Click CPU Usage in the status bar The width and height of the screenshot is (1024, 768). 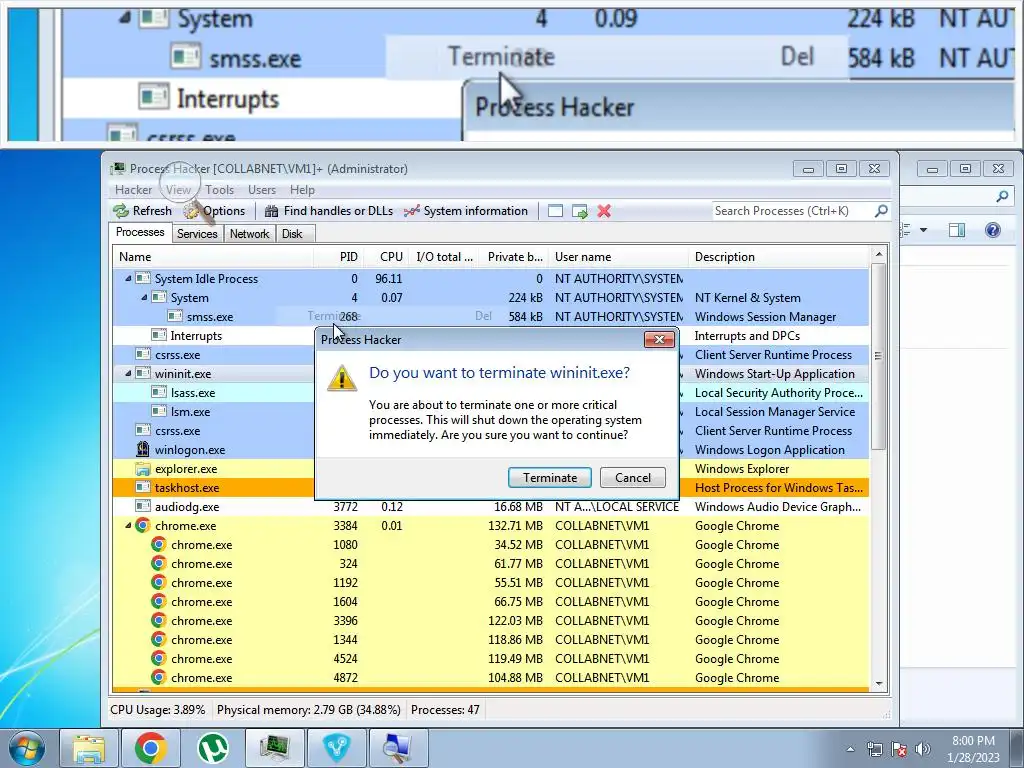pyautogui.click(x=157, y=710)
